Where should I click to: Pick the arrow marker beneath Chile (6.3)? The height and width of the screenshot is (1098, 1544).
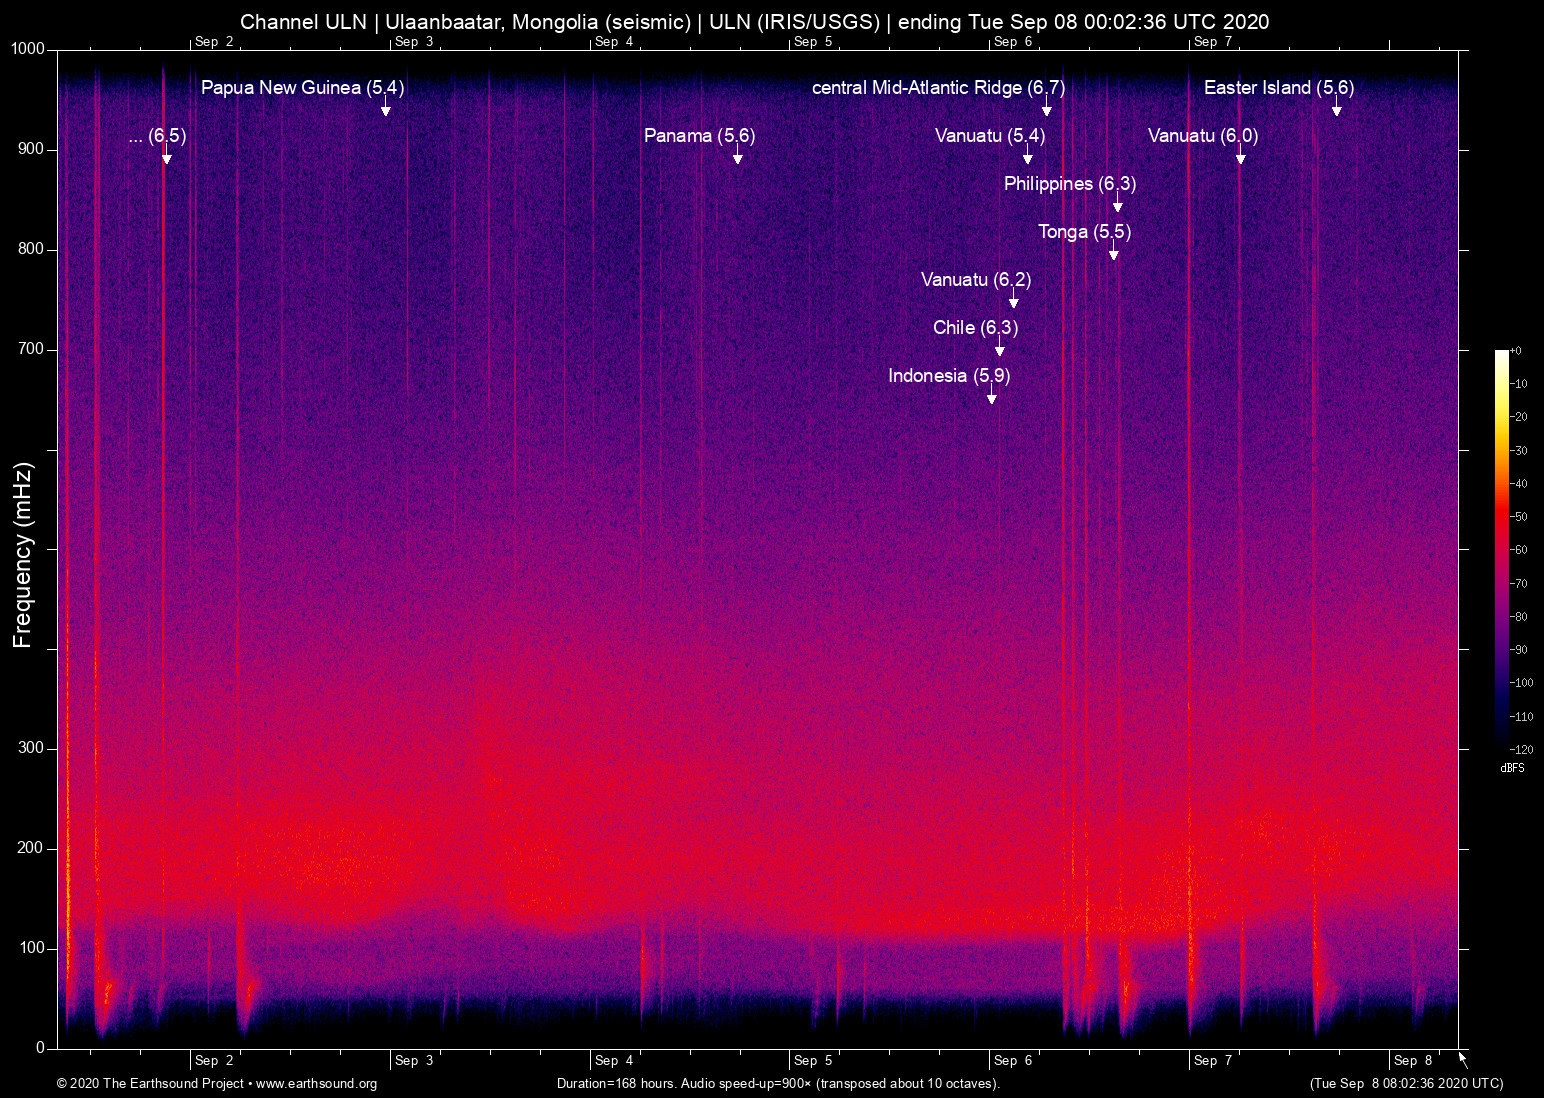[999, 349]
